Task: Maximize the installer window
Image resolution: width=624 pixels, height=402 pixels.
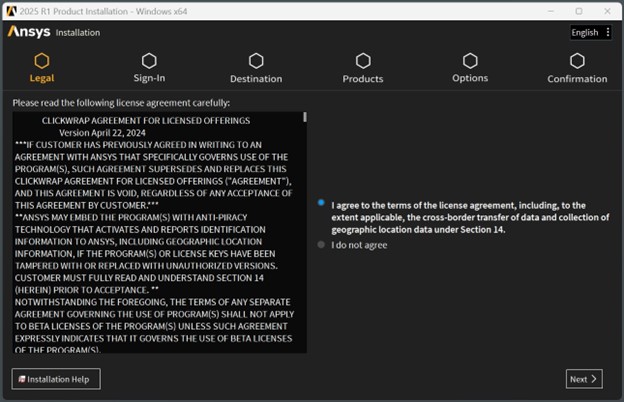Action: click(x=579, y=11)
